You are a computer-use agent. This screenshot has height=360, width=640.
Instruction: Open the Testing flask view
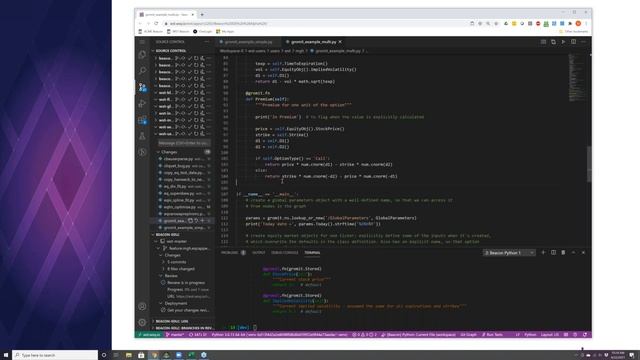pyautogui.click(x=142, y=136)
